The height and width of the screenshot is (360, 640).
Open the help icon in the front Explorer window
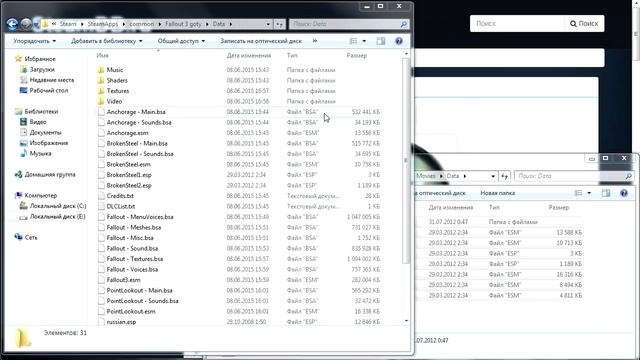[399, 41]
